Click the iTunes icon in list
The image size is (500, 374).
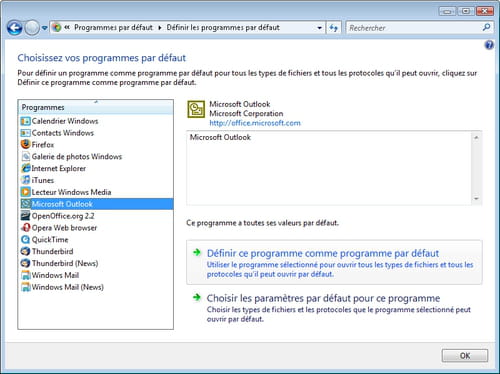(x=26, y=180)
